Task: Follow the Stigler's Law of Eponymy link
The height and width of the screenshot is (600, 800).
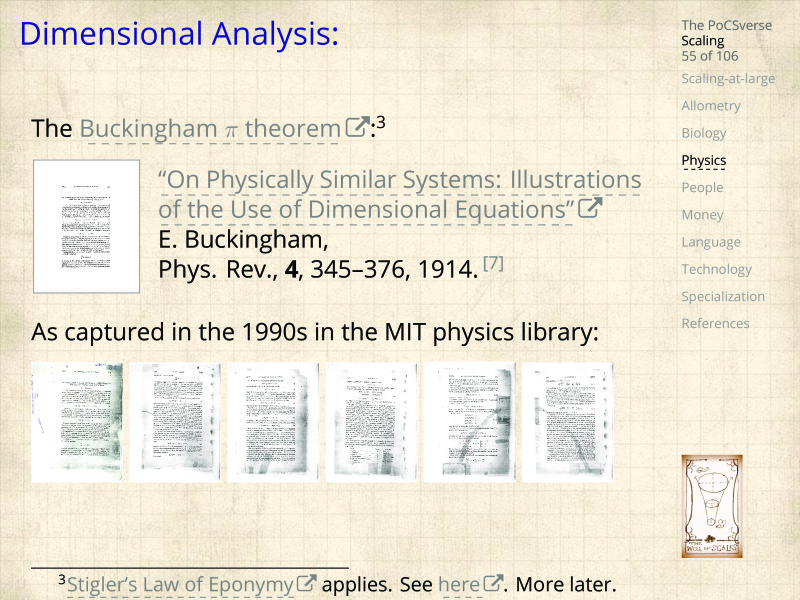Action: [x=180, y=584]
